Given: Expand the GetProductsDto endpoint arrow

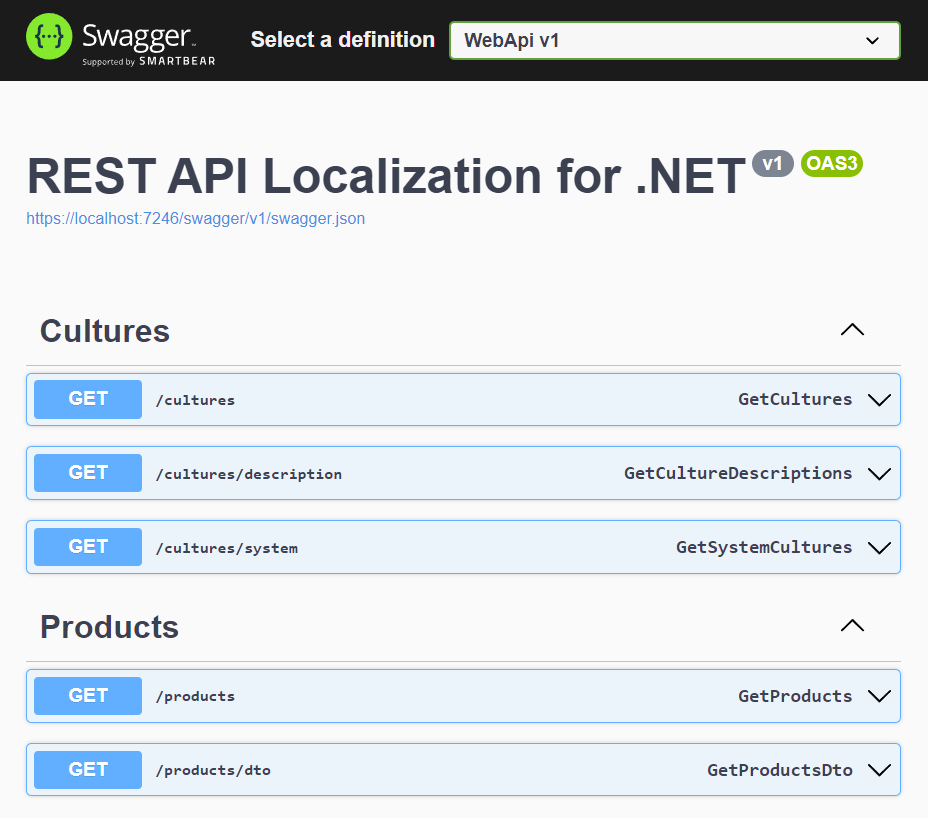Looking at the screenshot, I should point(879,770).
